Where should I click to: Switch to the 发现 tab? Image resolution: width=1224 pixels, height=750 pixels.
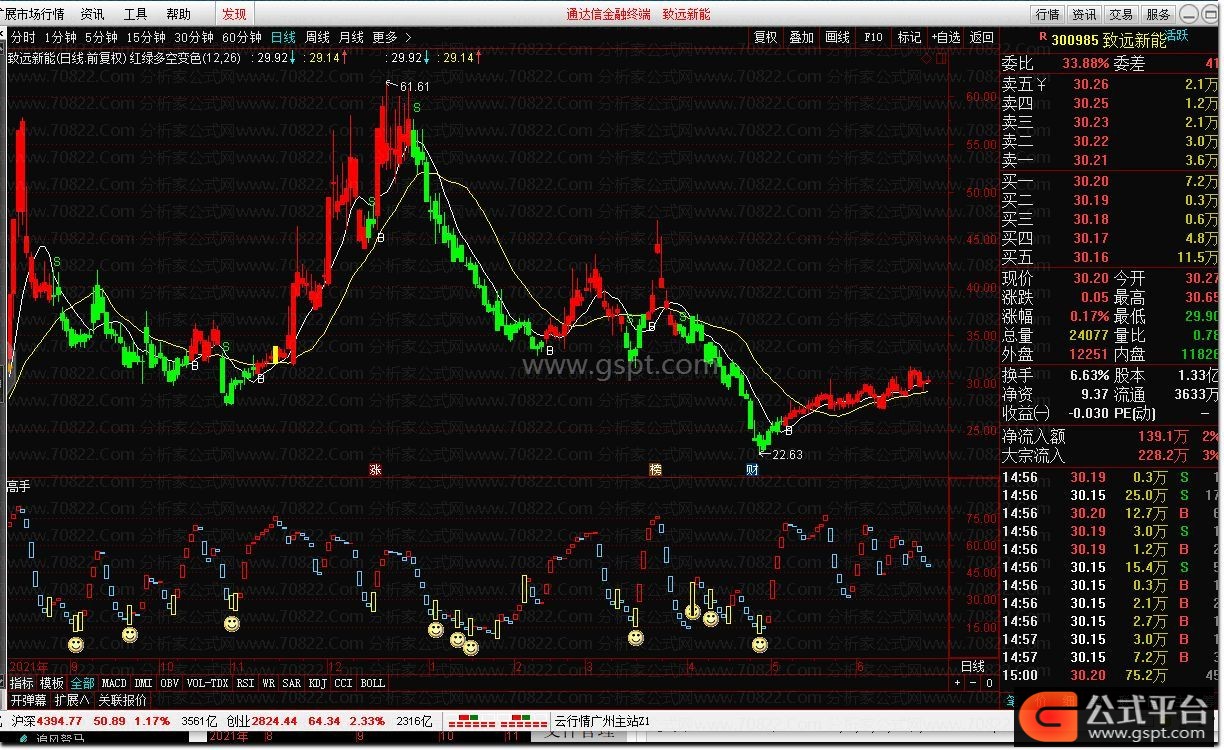234,14
